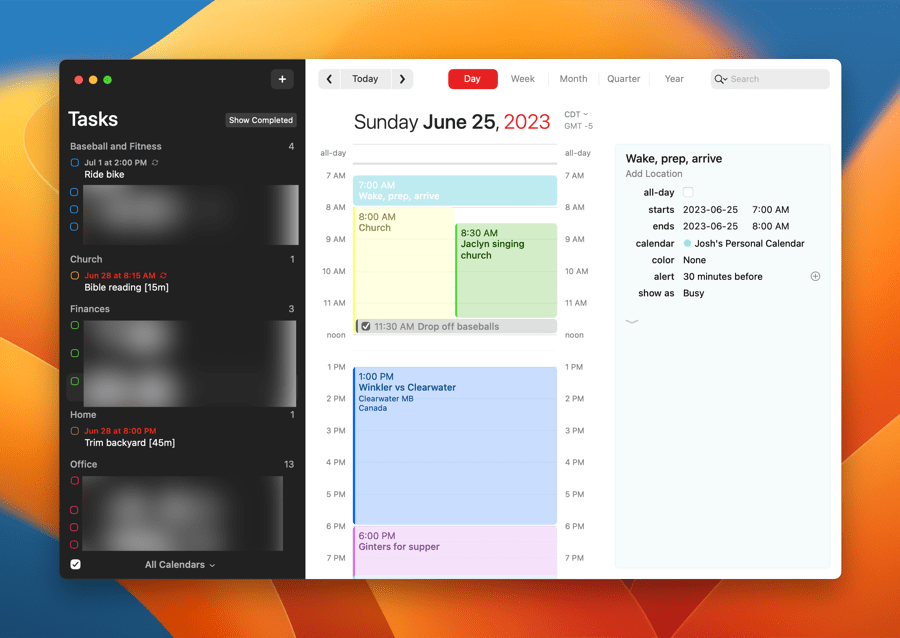Go to next day arrow
Image resolution: width=900 pixels, height=638 pixels.
[x=402, y=79]
